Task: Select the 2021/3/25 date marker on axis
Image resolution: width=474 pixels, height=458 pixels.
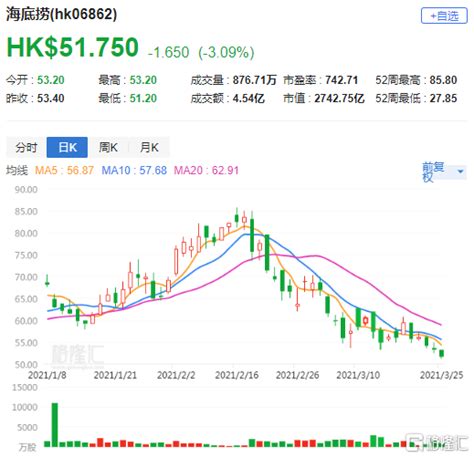Action: click(441, 375)
